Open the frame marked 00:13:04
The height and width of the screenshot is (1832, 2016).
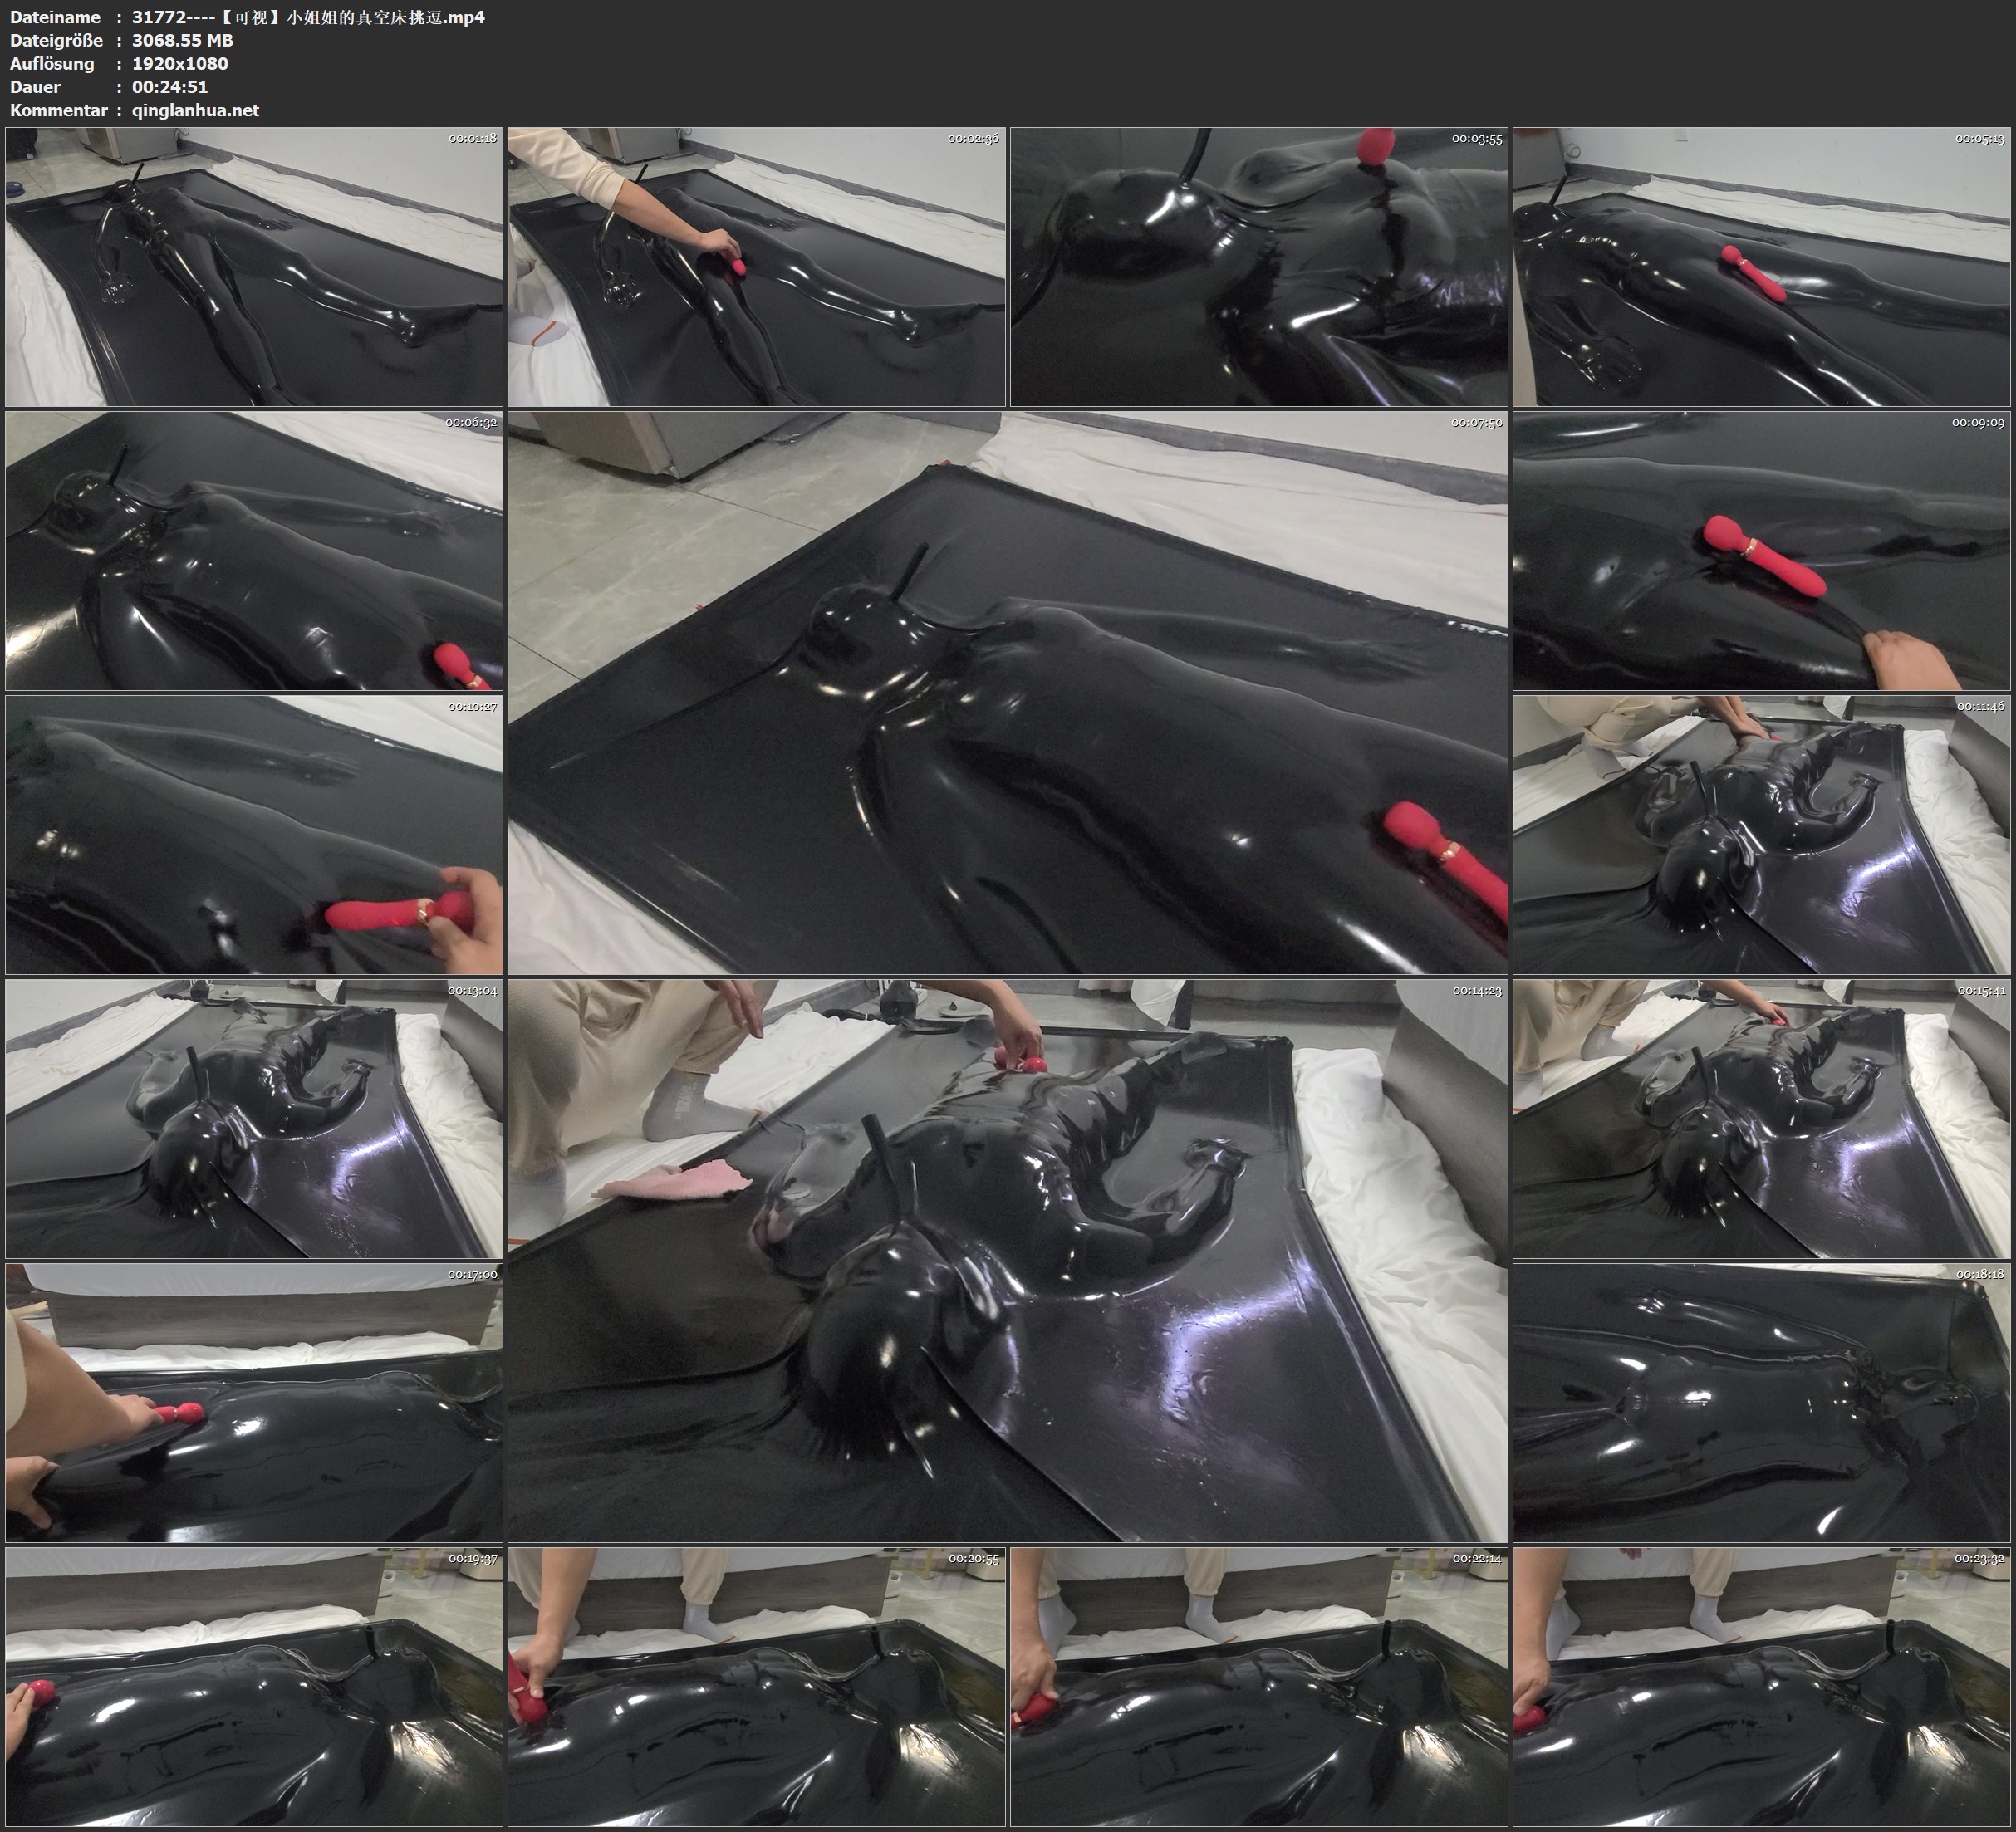[x=254, y=1119]
